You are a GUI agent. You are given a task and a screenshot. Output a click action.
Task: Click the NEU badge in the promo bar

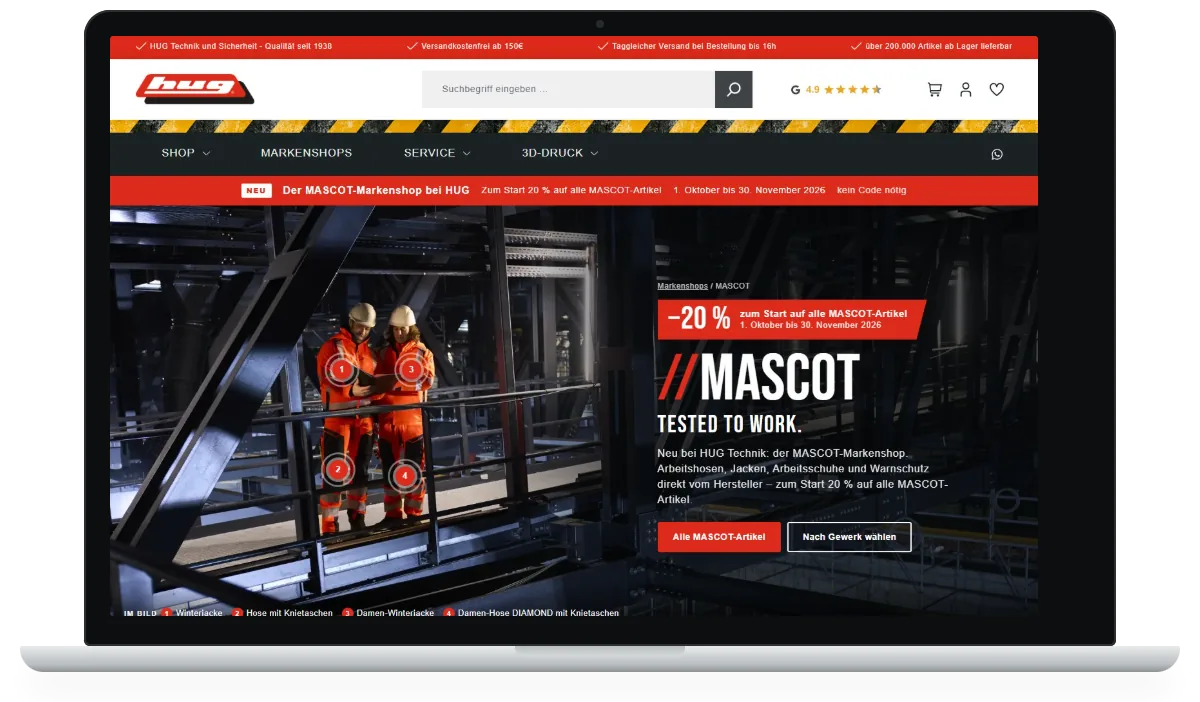tap(256, 190)
